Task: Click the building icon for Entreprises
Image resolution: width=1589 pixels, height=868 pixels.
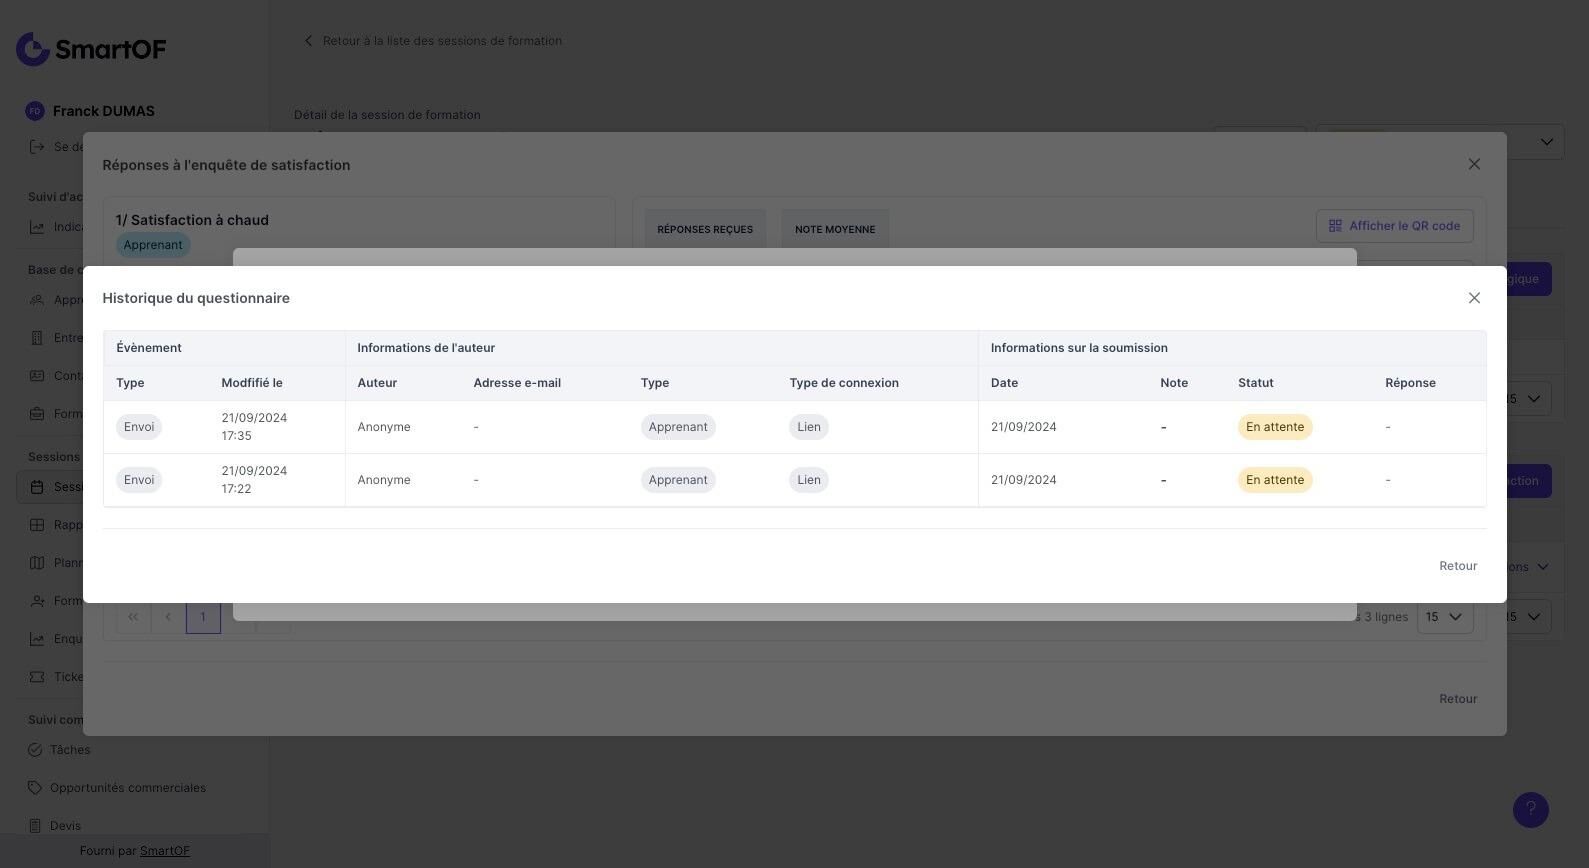Action: coord(37,338)
